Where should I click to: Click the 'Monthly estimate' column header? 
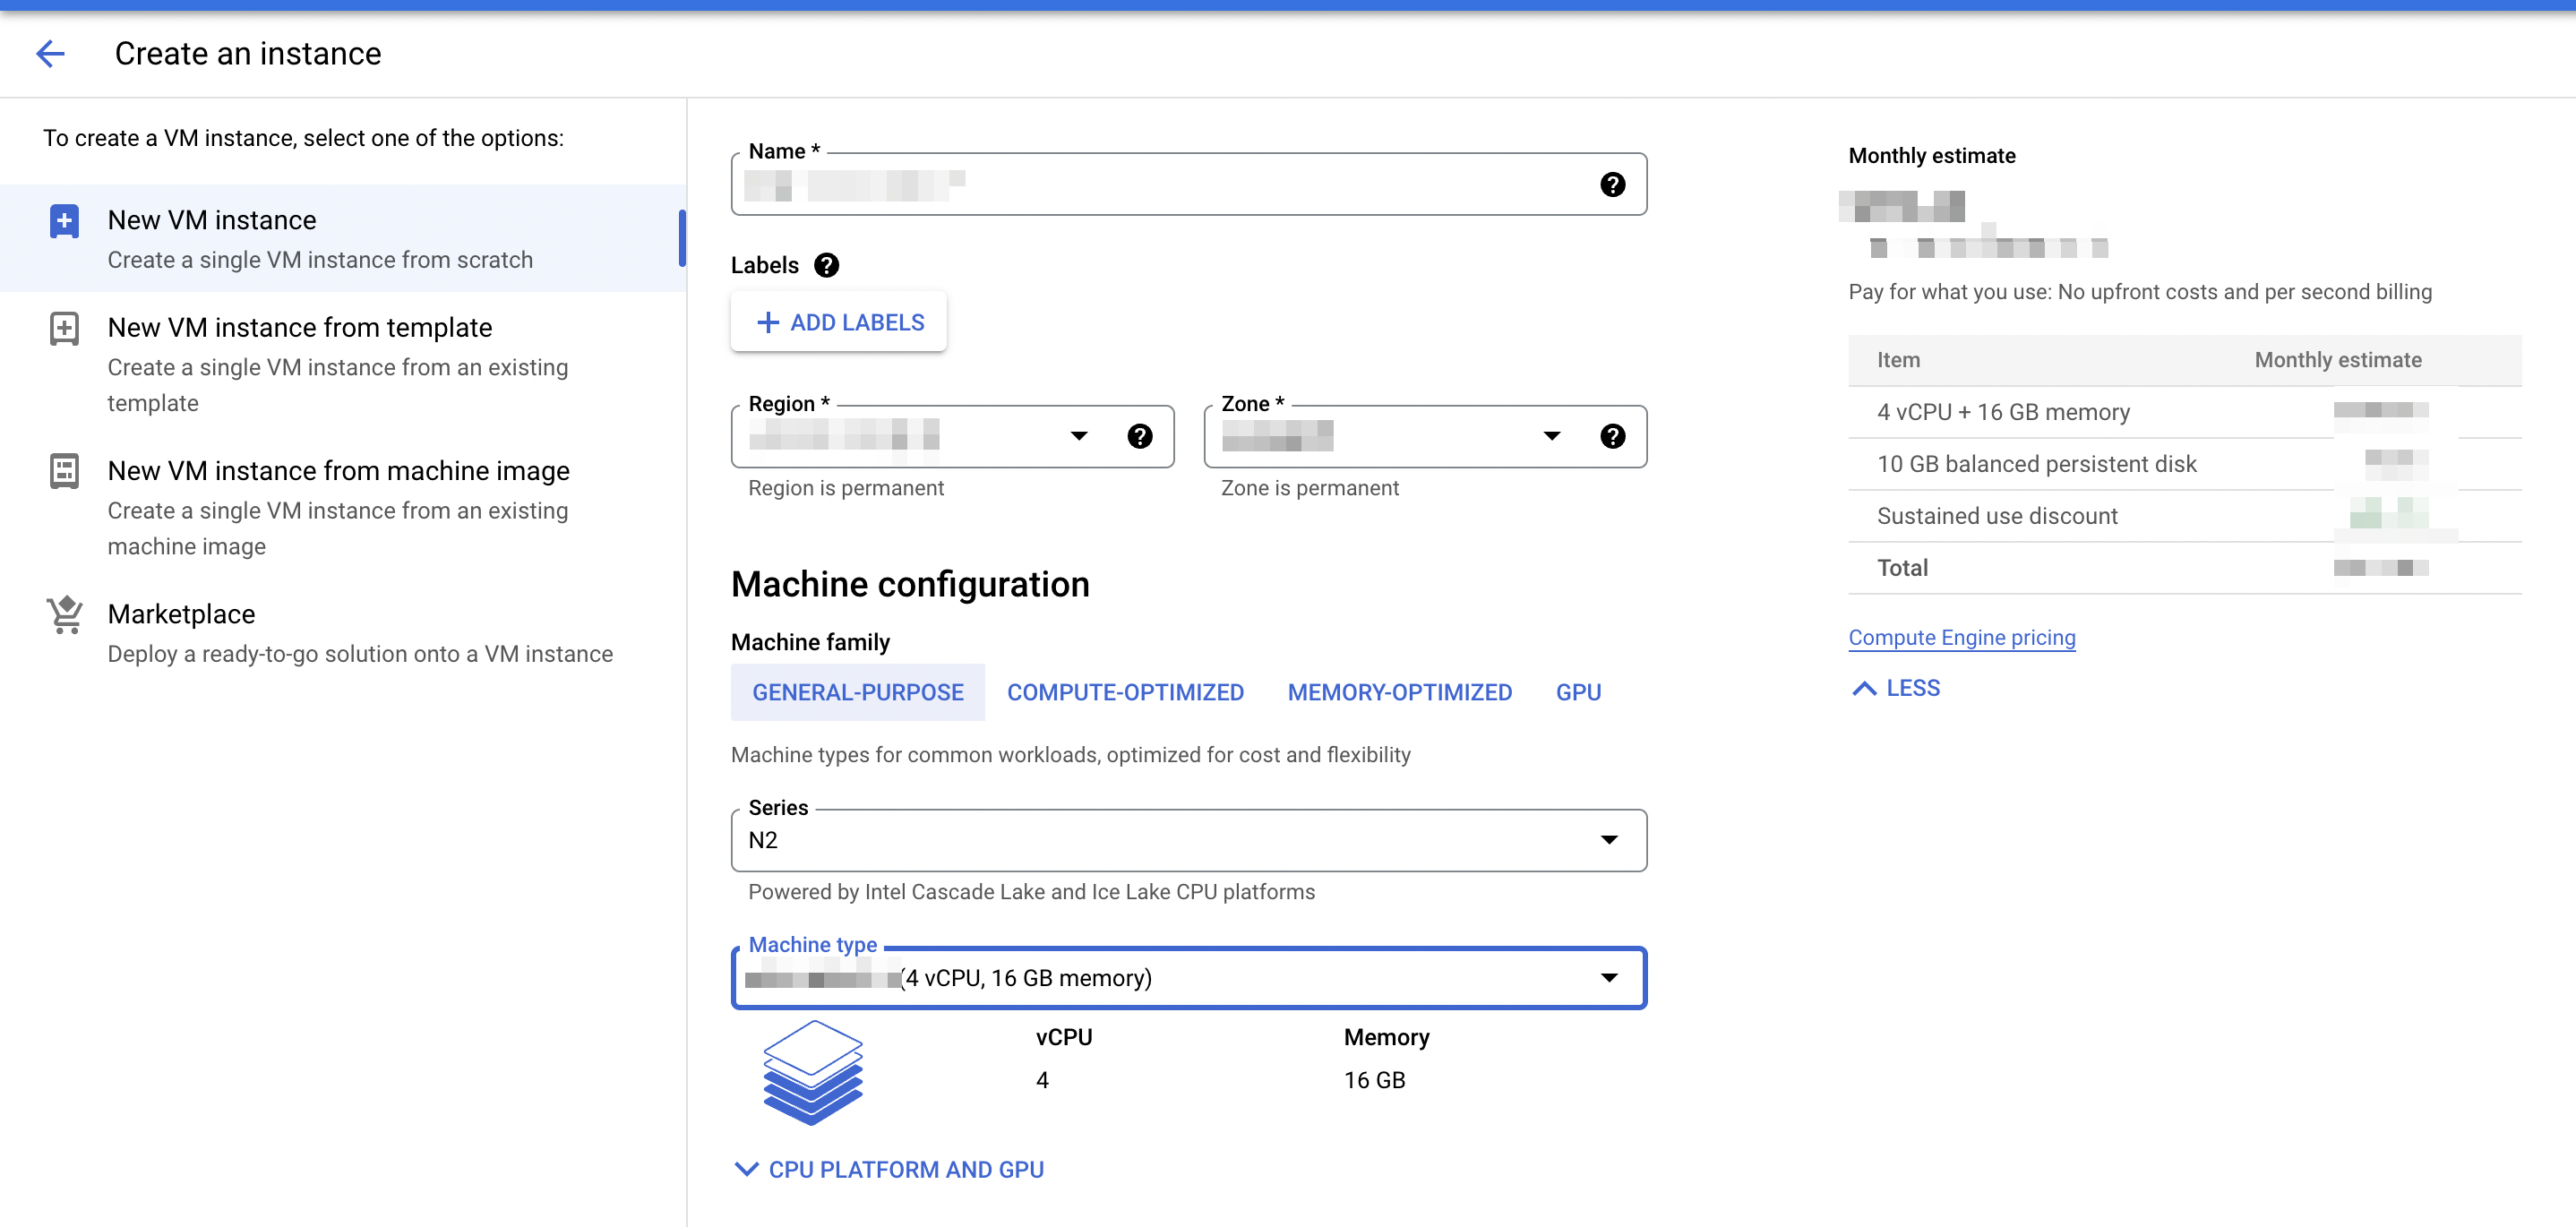pyautogui.click(x=2337, y=360)
